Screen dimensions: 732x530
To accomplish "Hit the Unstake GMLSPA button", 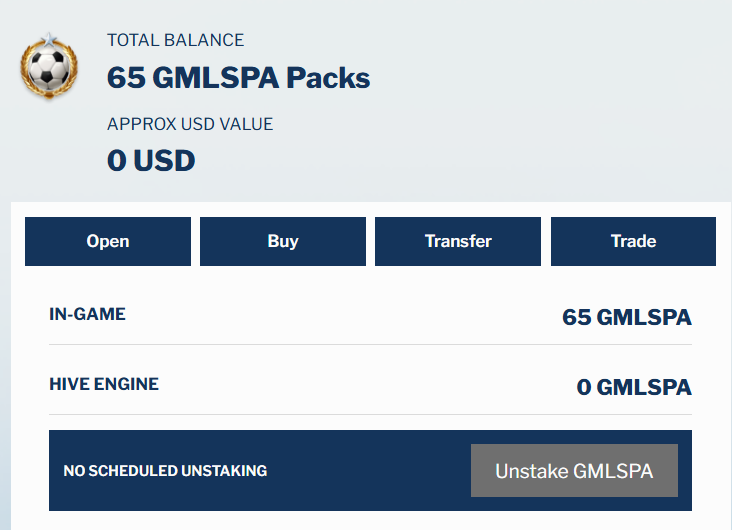I will [574, 470].
